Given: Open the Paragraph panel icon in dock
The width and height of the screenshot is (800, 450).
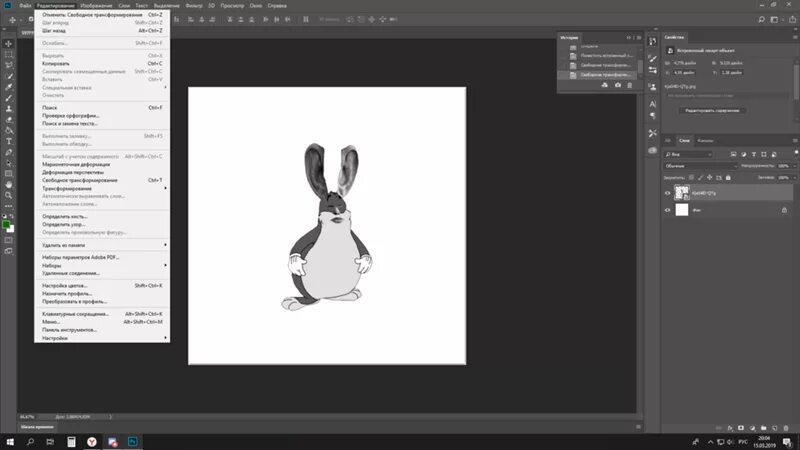Looking at the screenshot, I should pyautogui.click(x=653, y=116).
